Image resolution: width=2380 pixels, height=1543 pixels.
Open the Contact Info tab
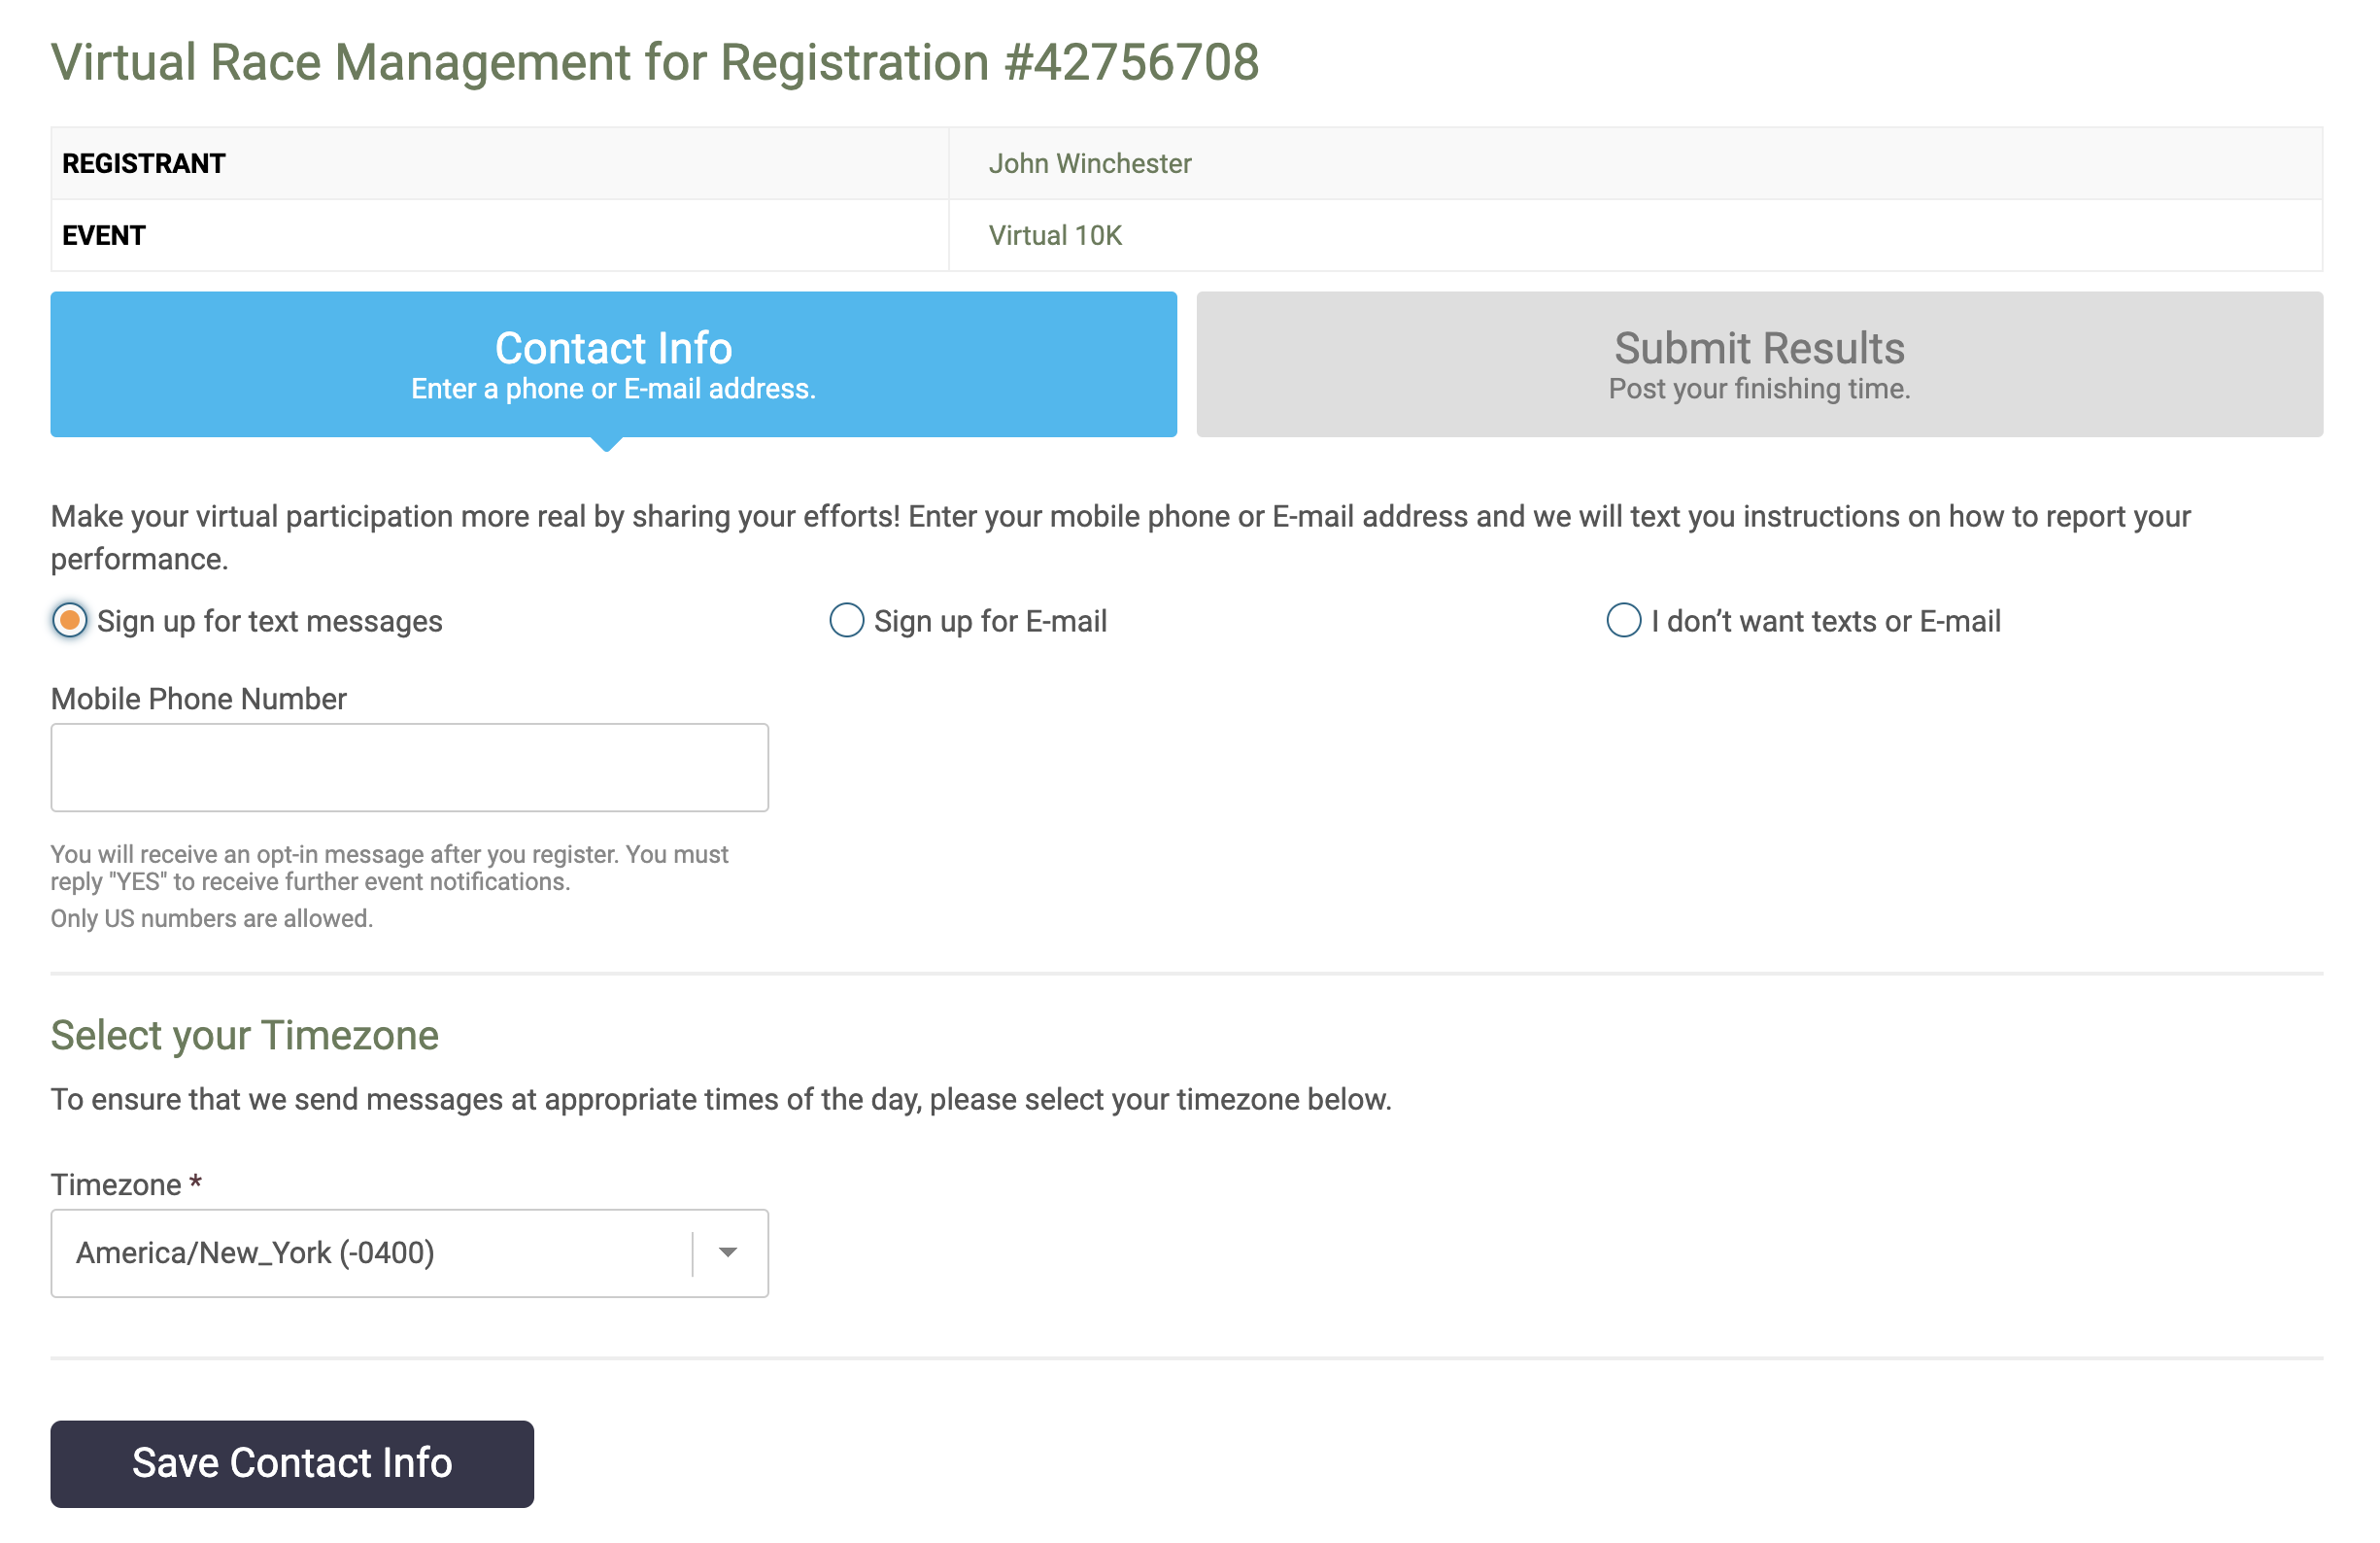(x=612, y=364)
